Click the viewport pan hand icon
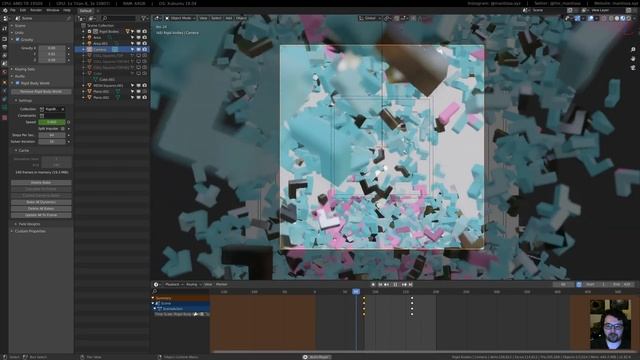 pyautogui.click(x=633, y=59)
